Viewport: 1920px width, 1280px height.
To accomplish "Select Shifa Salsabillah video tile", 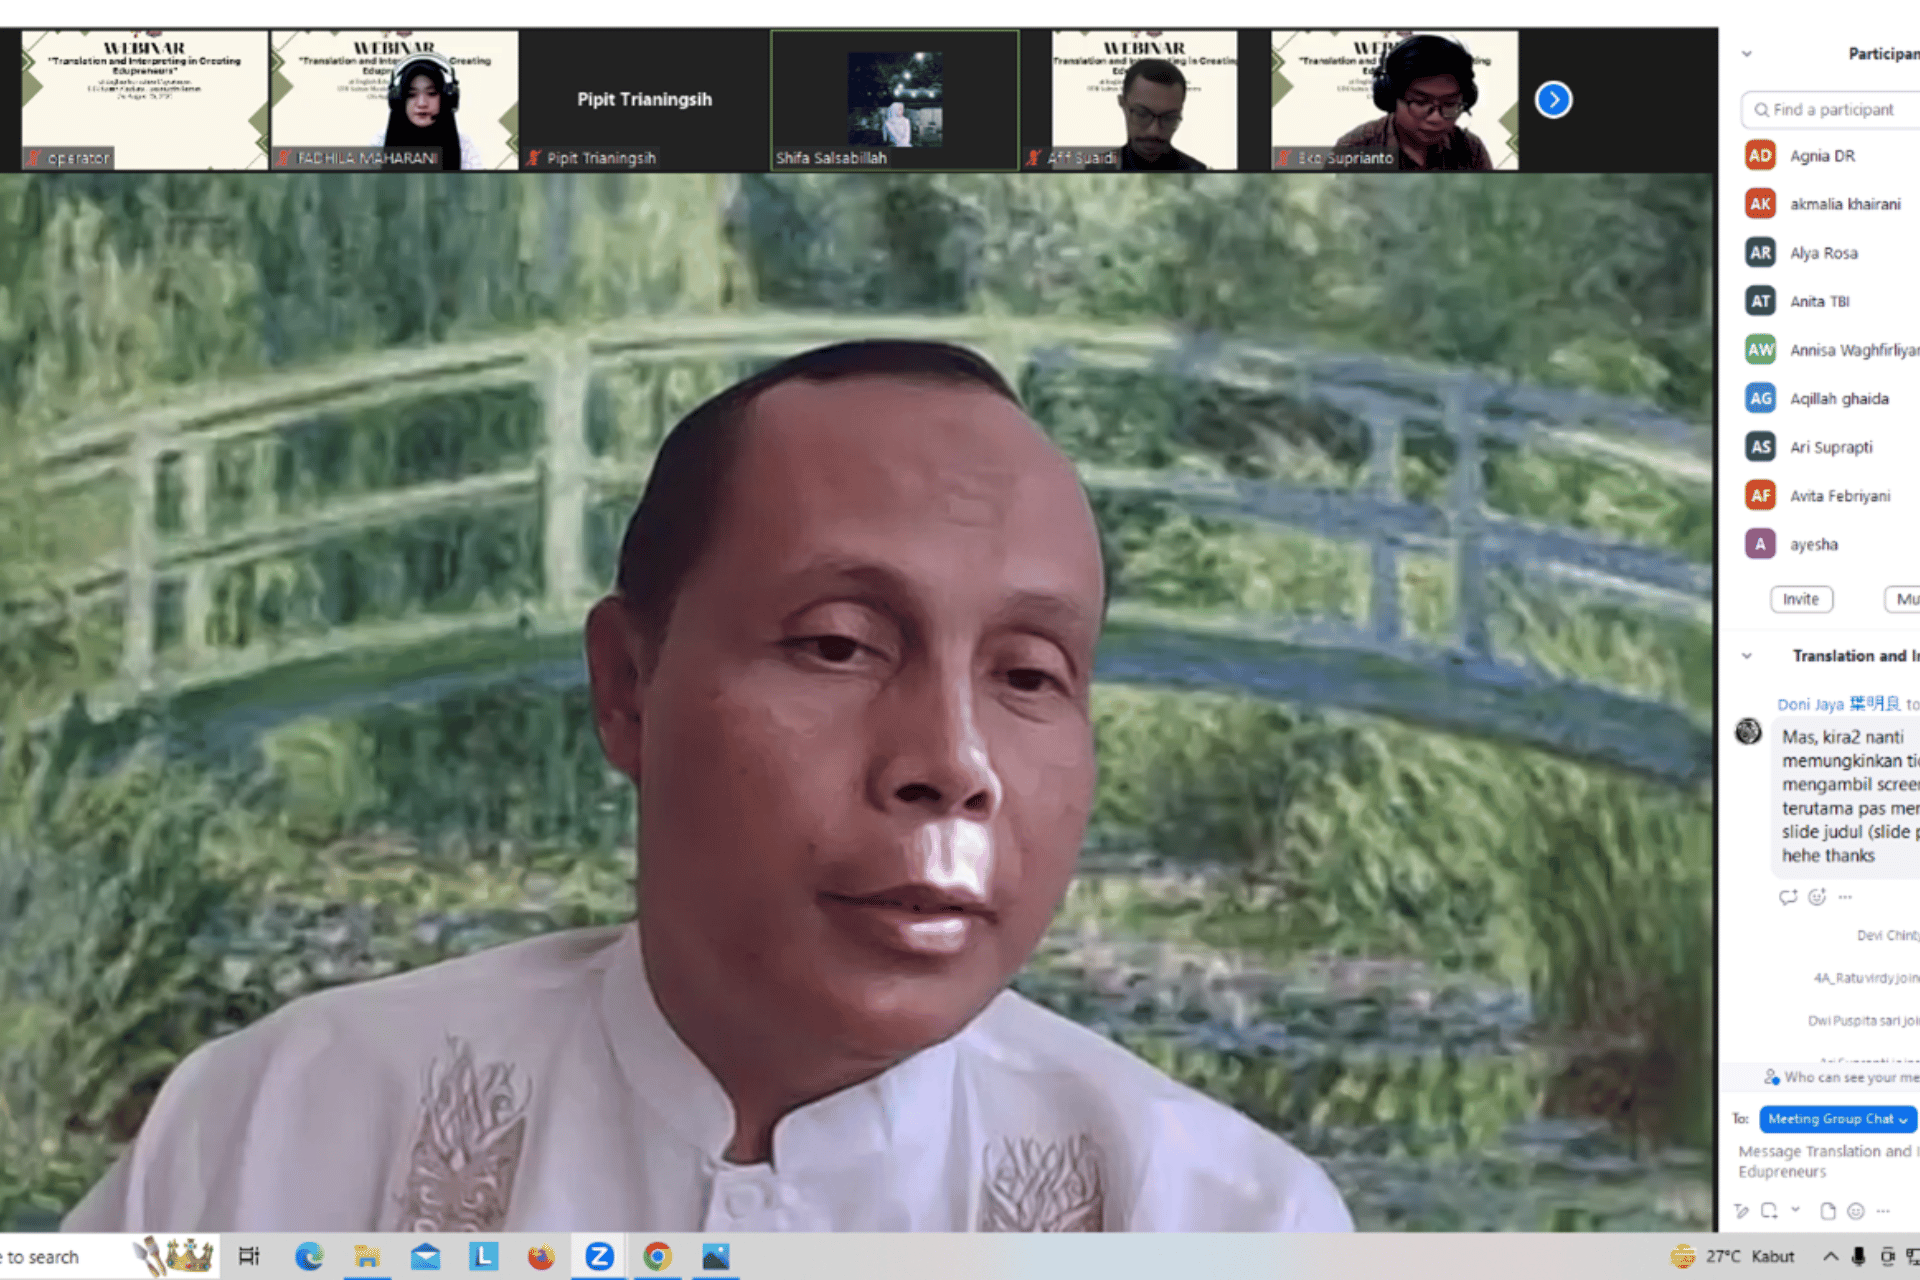I will point(895,100).
